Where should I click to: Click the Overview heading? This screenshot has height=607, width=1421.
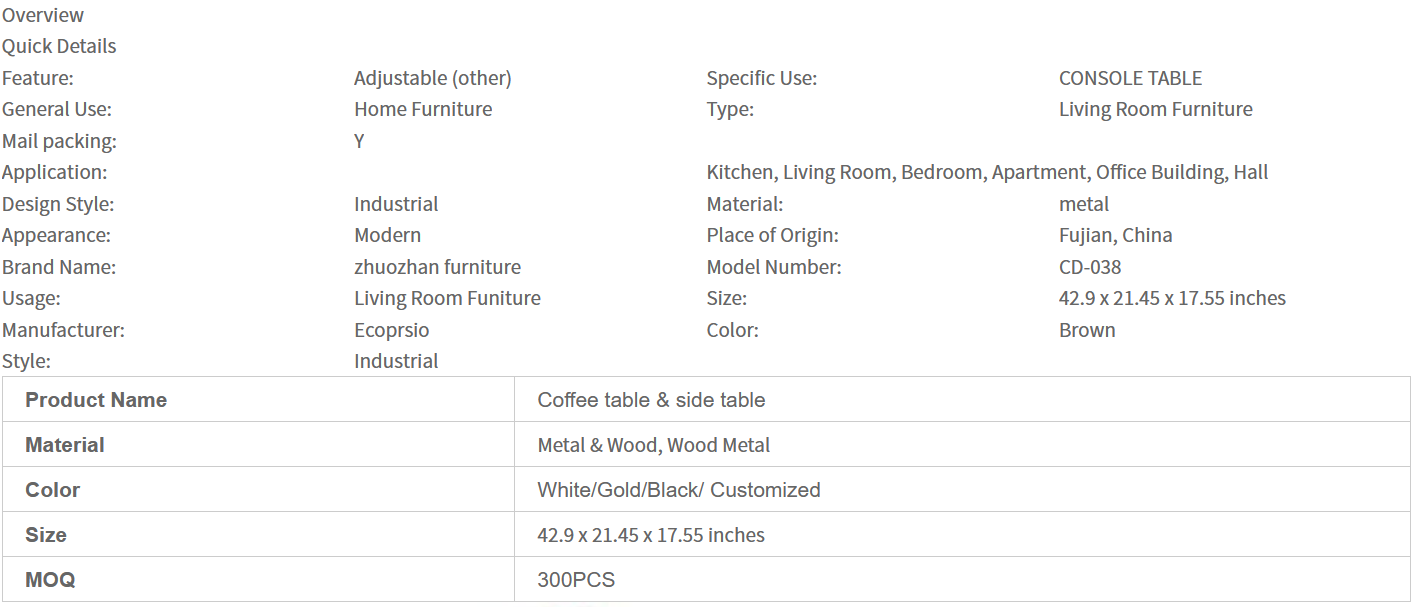coord(43,15)
